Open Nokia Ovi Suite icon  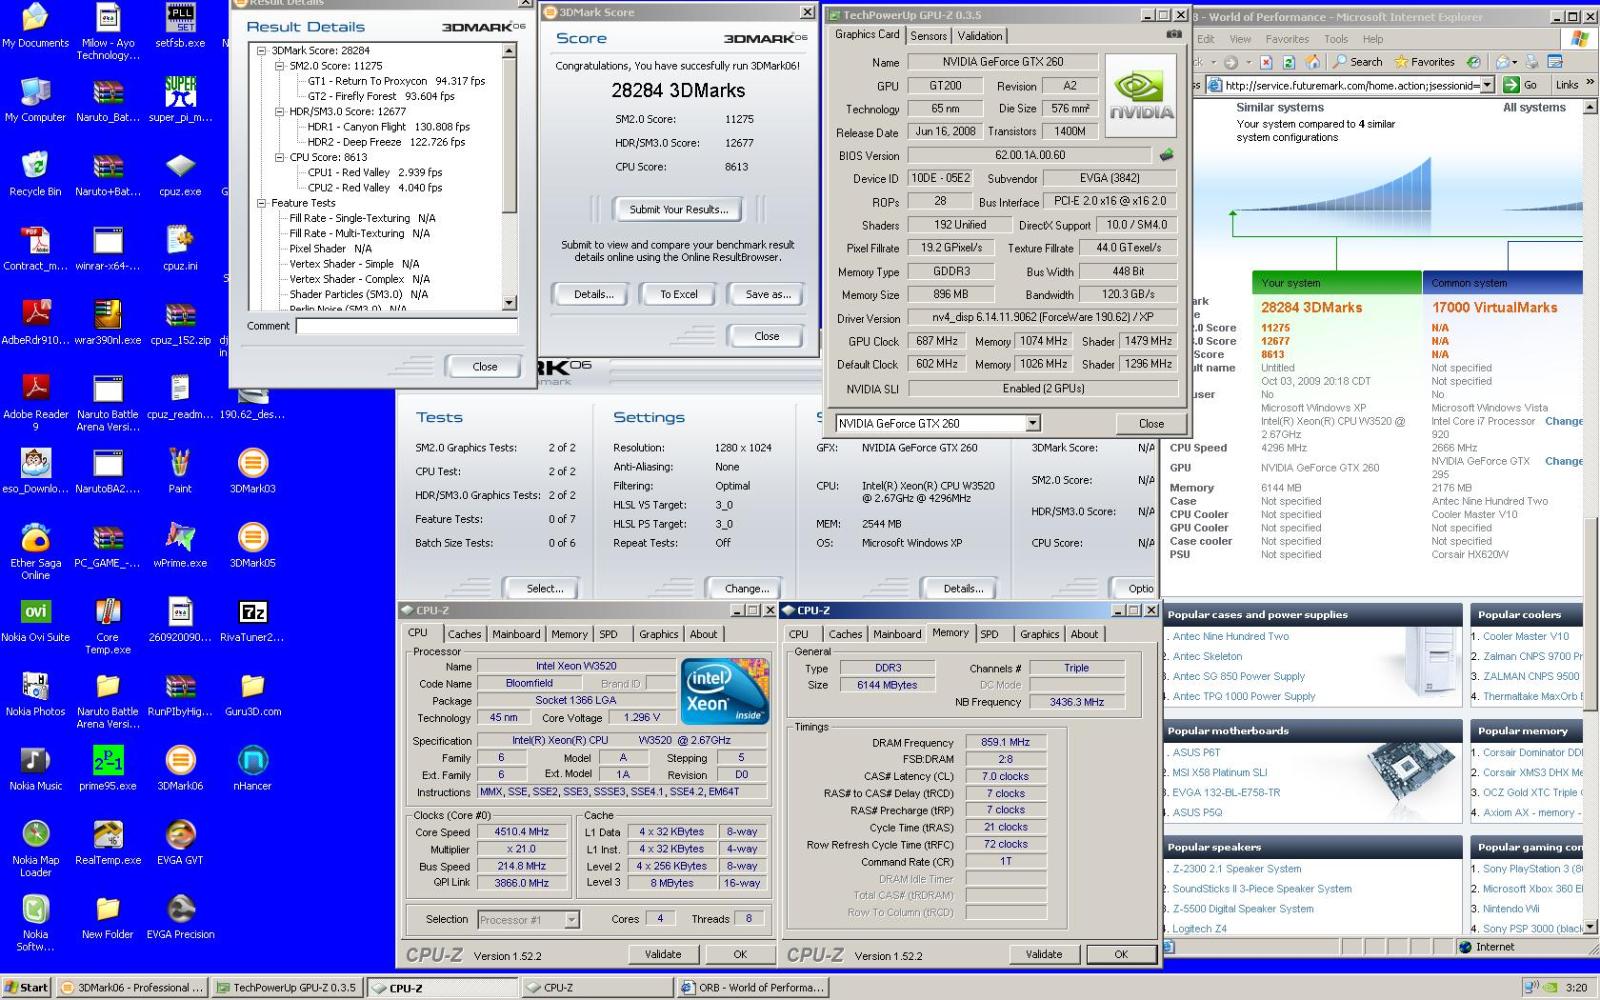(x=36, y=619)
